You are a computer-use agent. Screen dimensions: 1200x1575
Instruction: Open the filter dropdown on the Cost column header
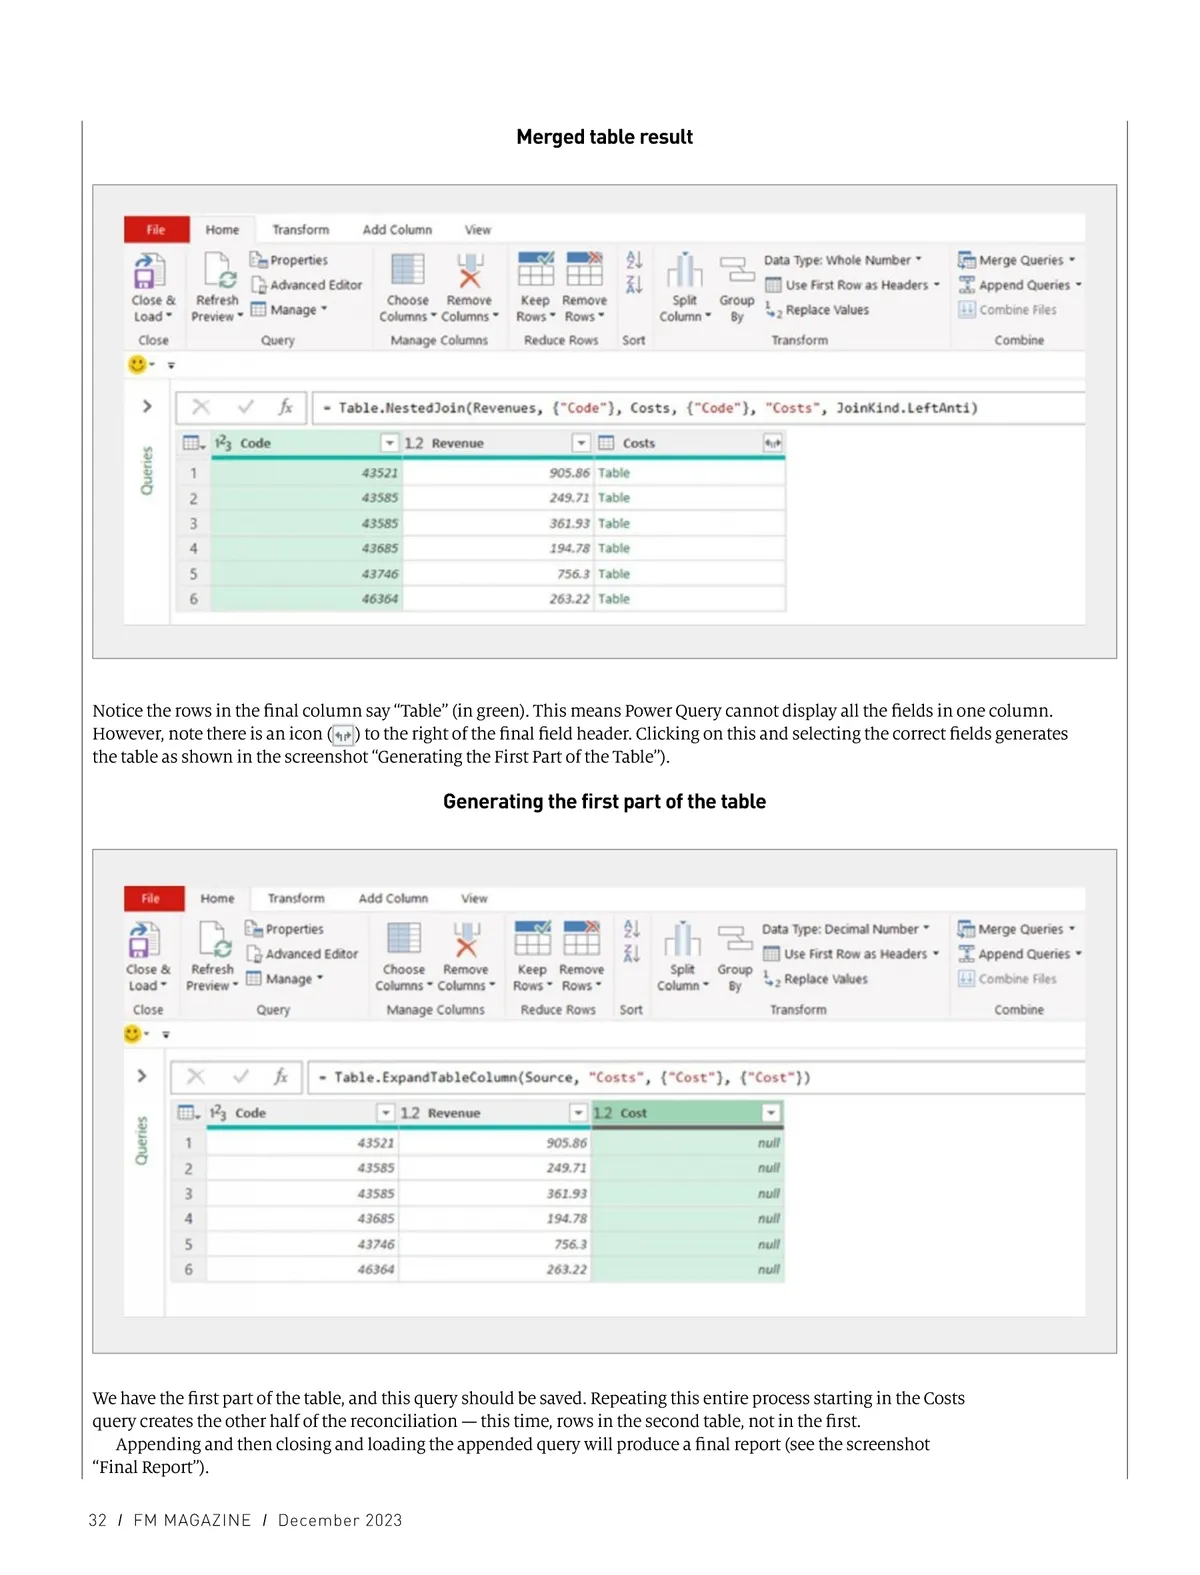770,1113
